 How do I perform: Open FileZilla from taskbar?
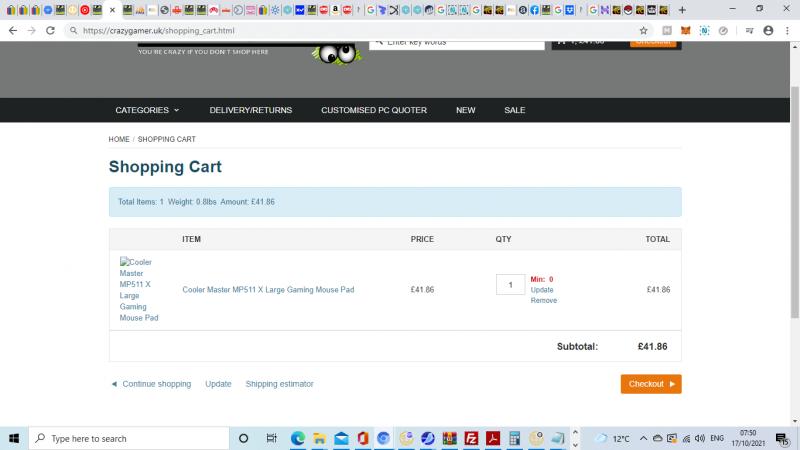coord(471,438)
